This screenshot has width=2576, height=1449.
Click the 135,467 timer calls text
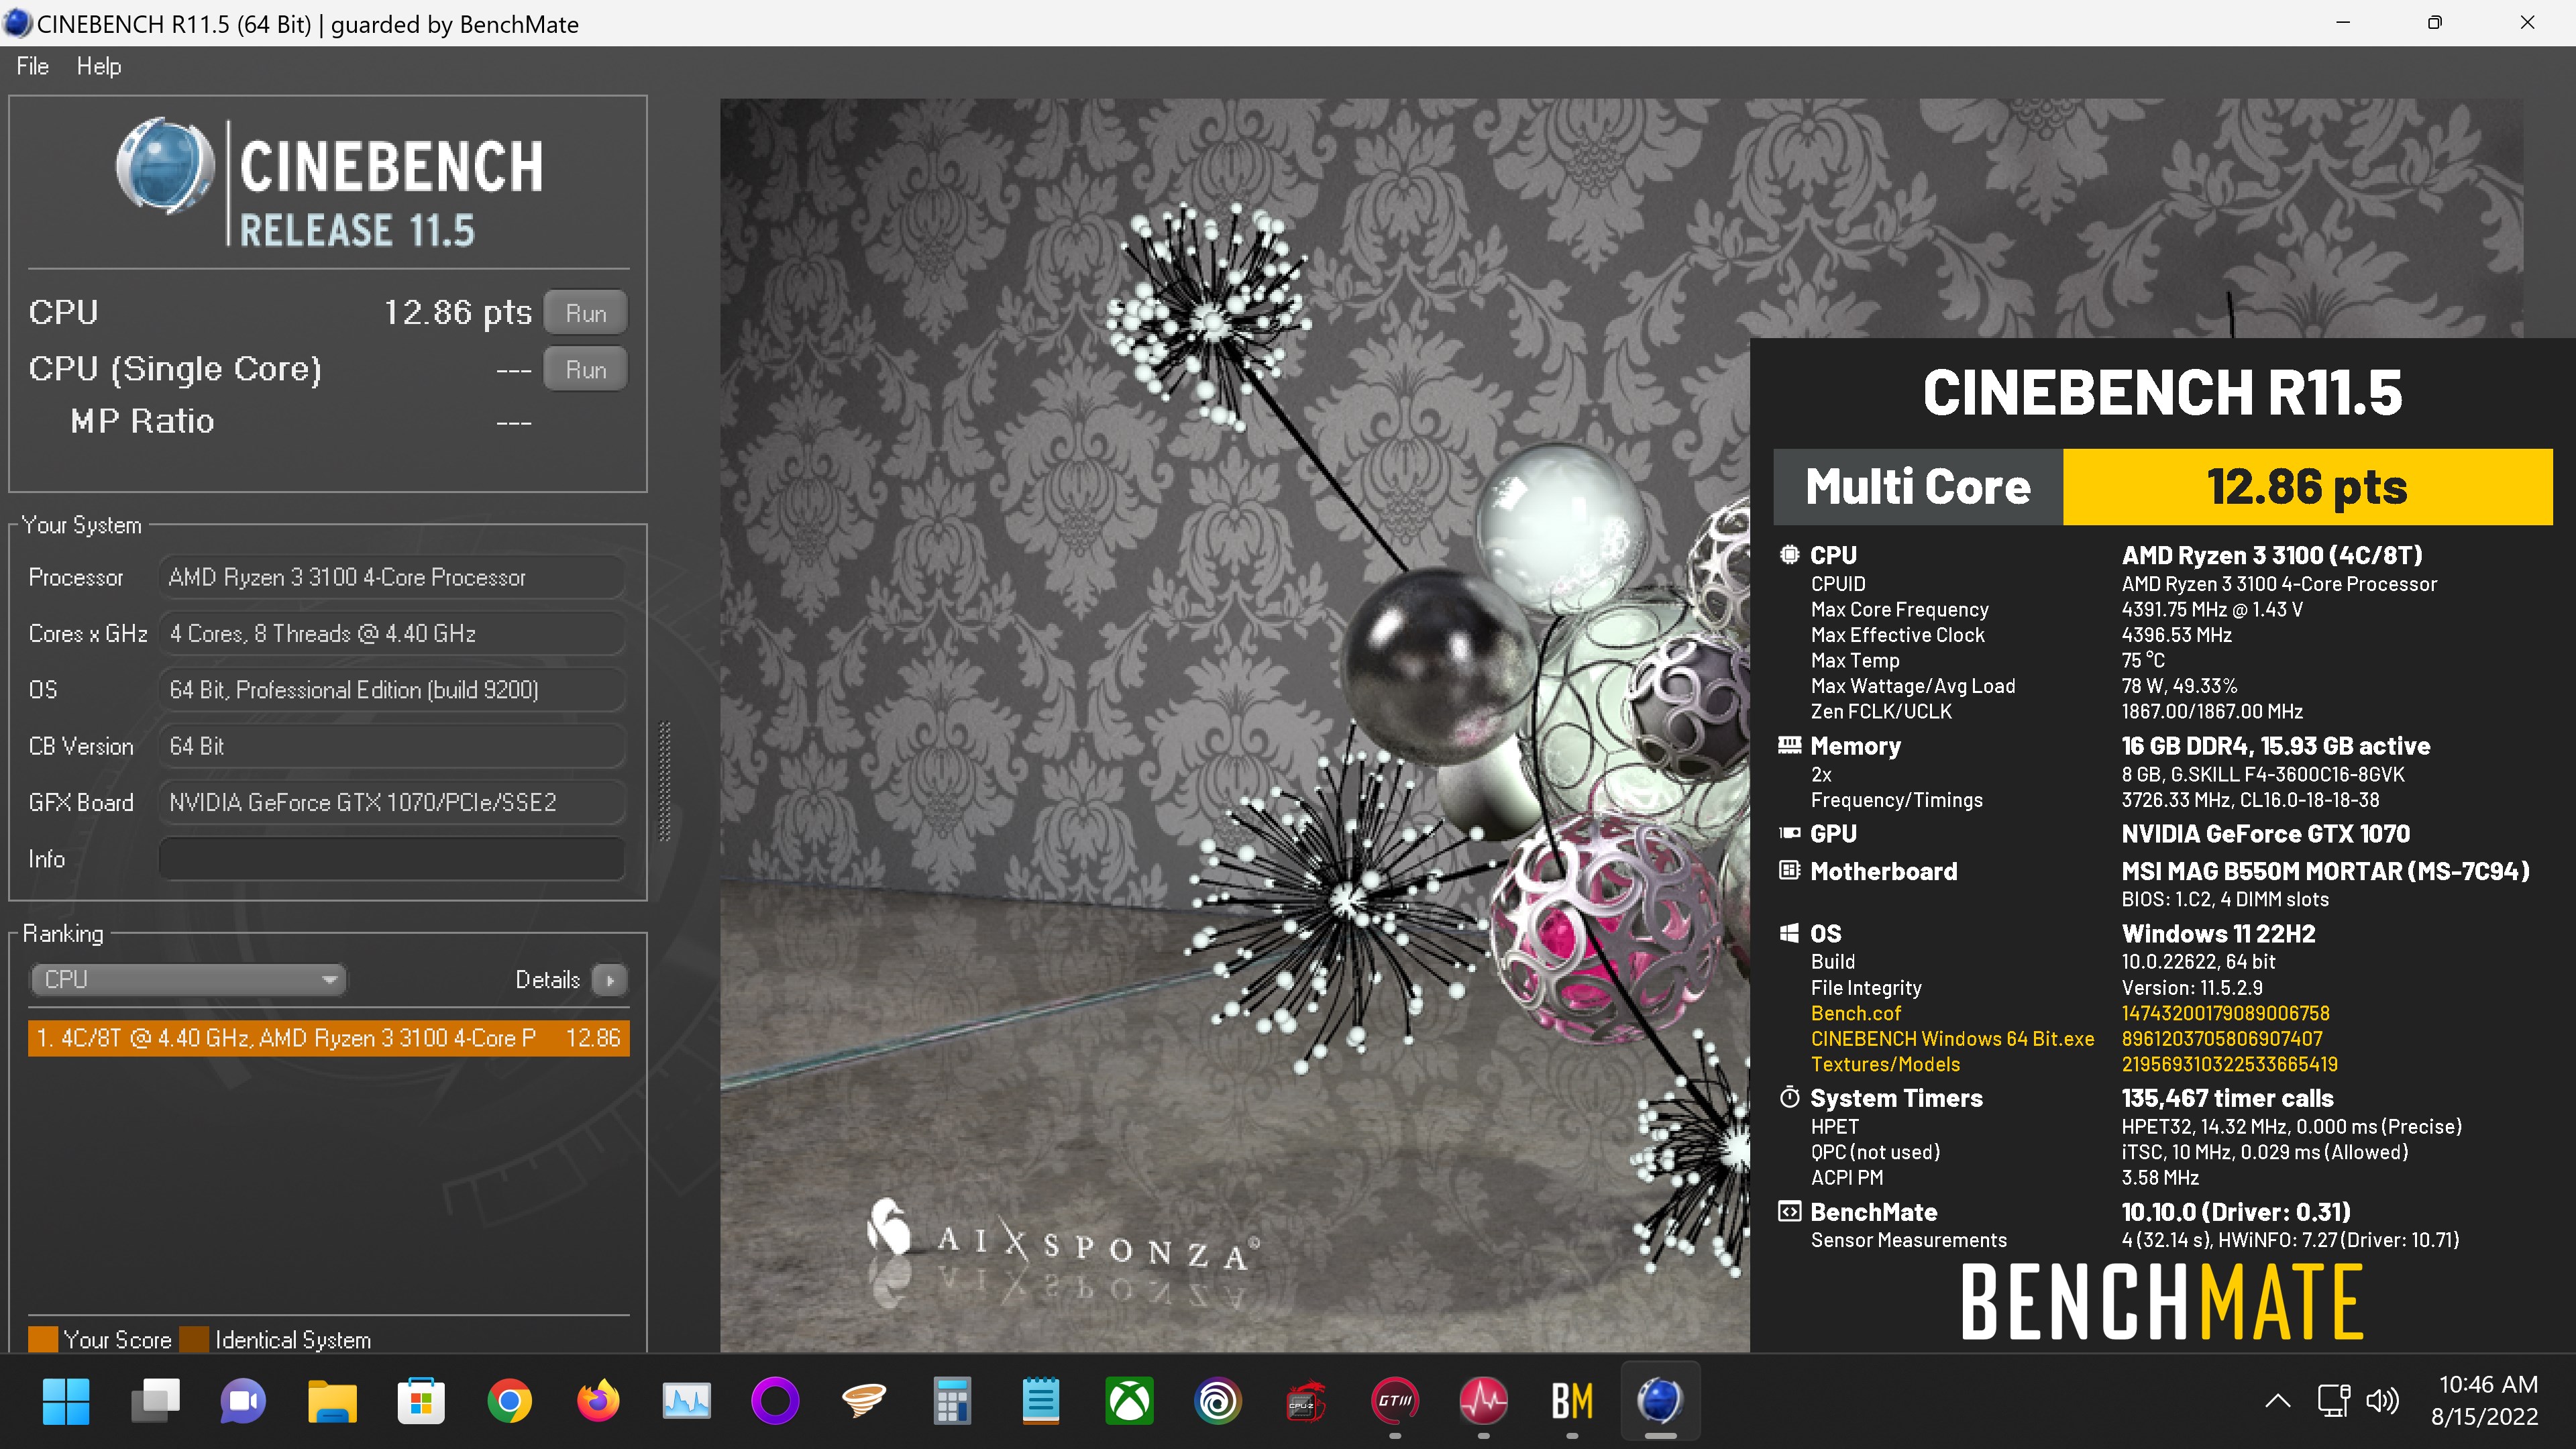point(2227,1098)
